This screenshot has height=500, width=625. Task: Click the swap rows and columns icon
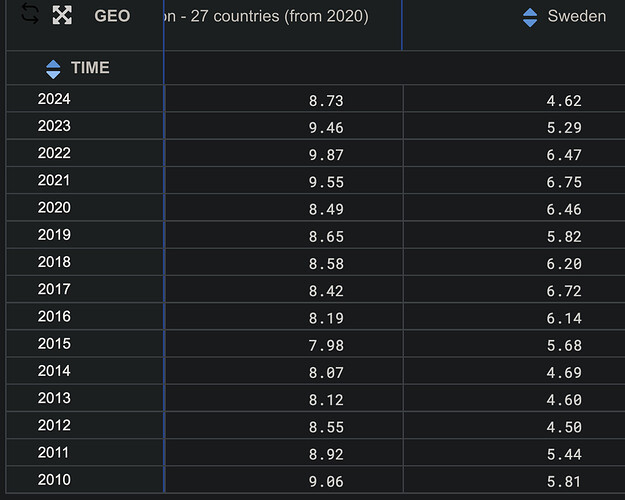click(30, 14)
